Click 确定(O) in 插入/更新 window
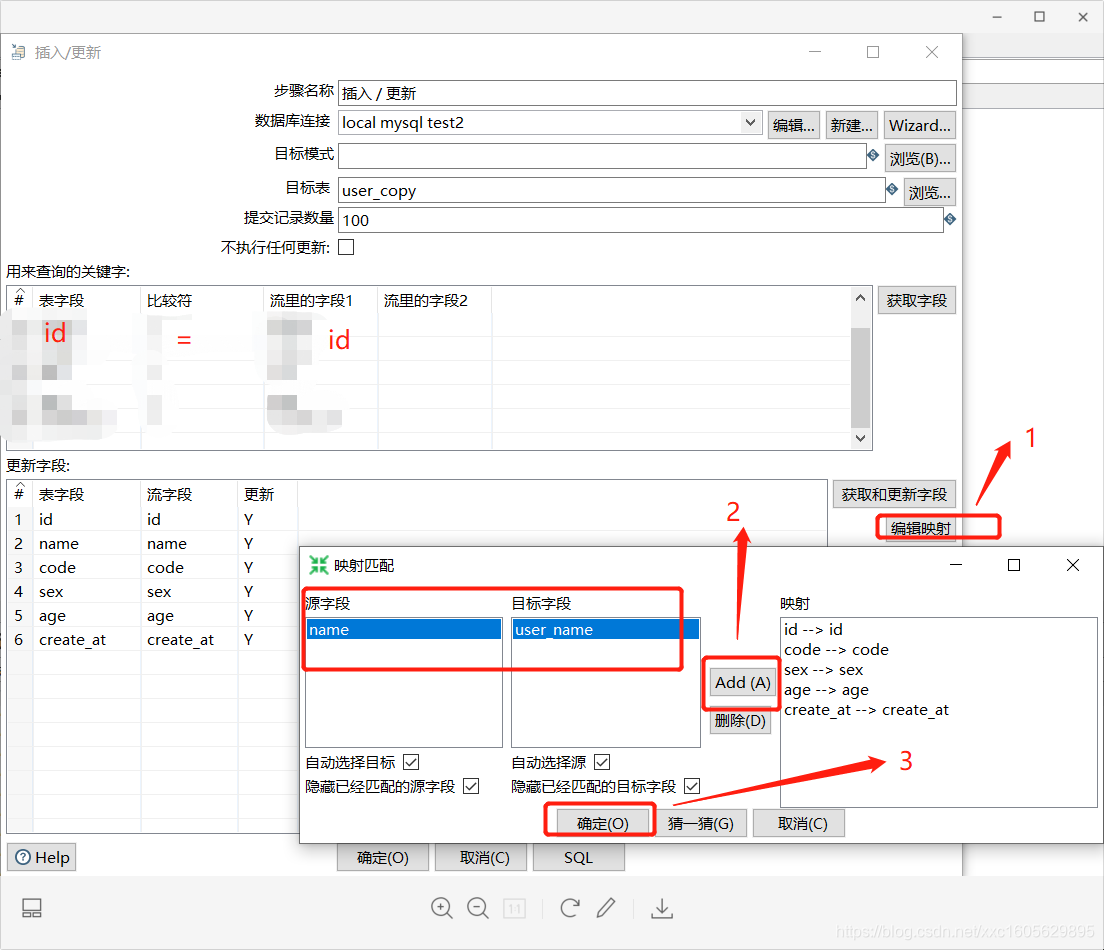Image resolution: width=1104 pixels, height=950 pixels. [382, 858]
